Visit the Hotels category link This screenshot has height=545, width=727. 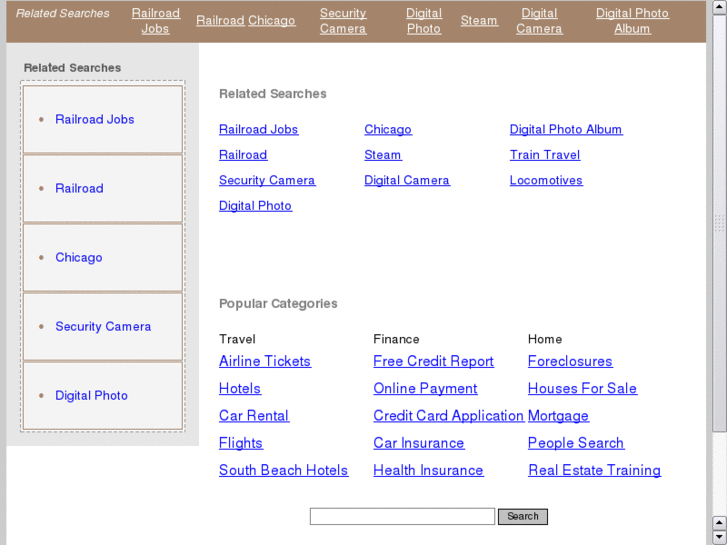240,389
